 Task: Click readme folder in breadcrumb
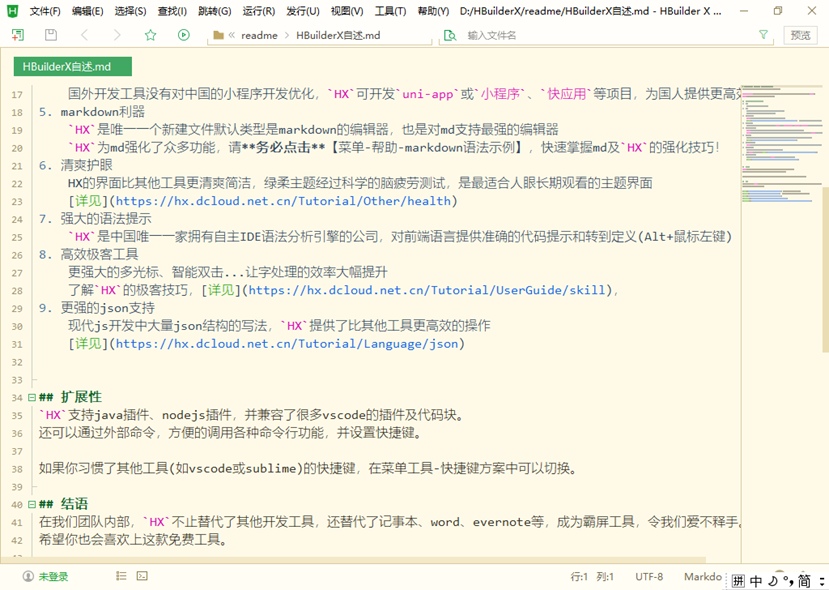[259, 35]
